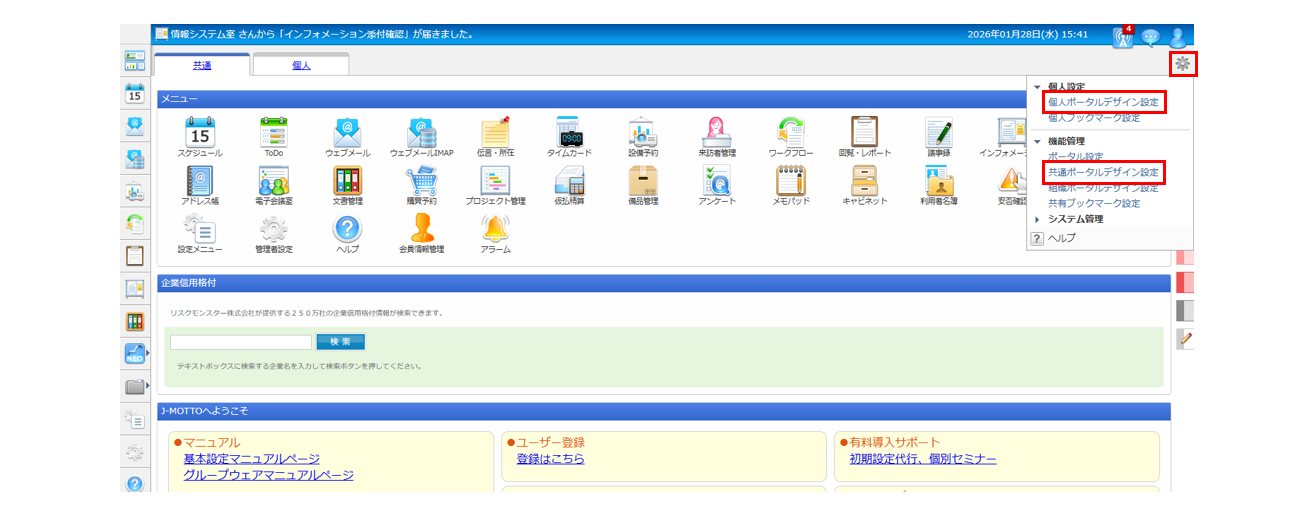Switch to the 個人 tab
Image resolution: width=1315 pixels, height=517 pixels.
click(301, 66)
